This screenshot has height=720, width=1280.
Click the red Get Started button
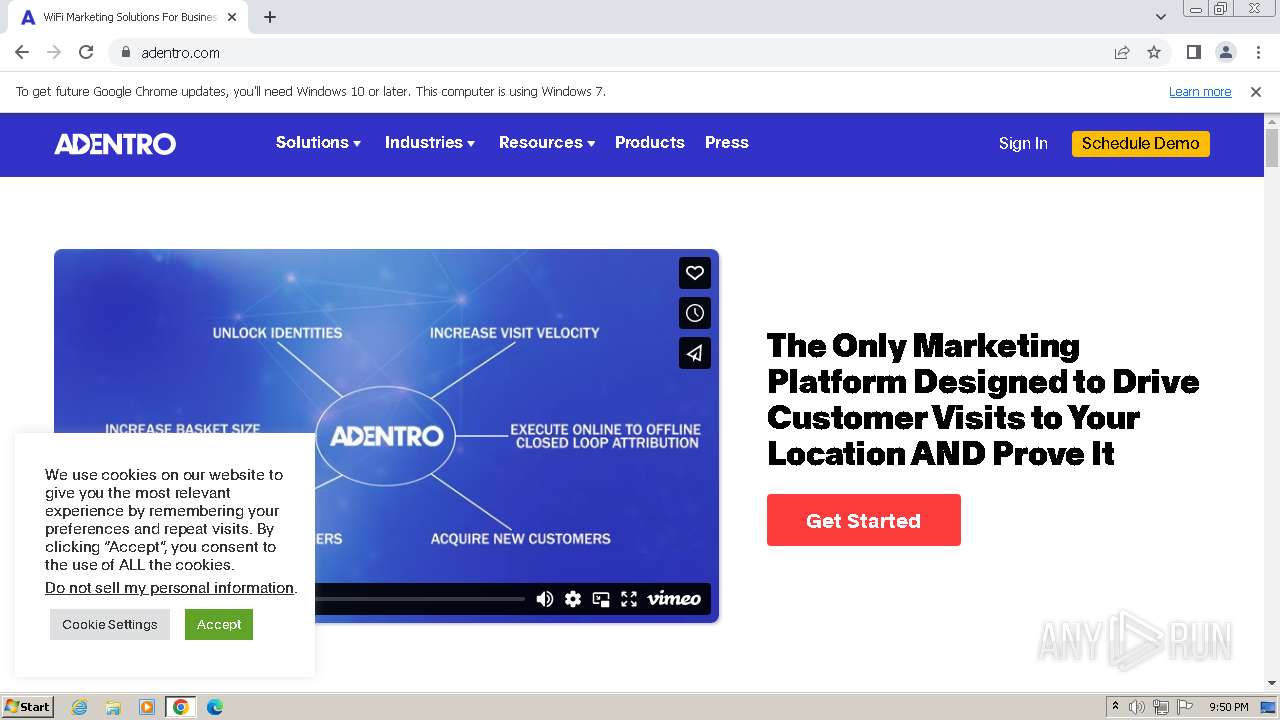[x=864, y=520]
